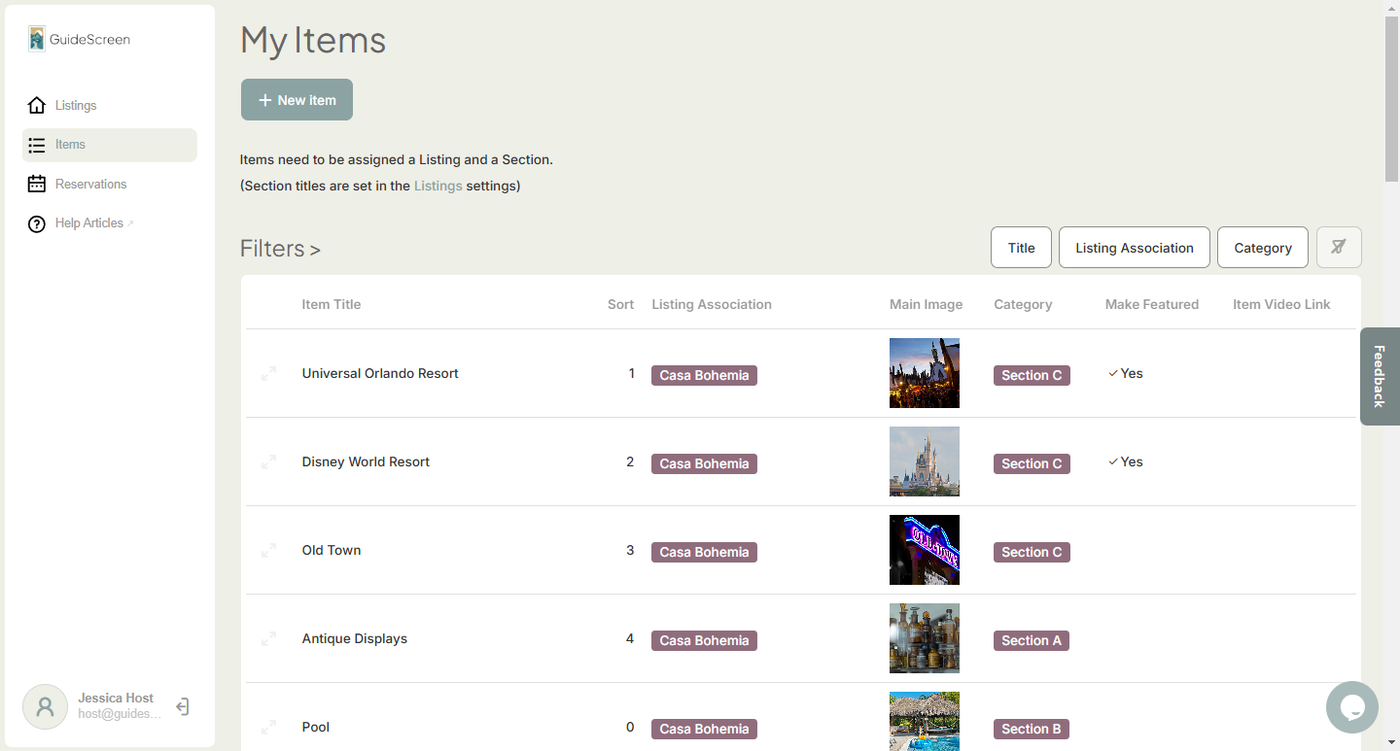1400x751 pixels.
Task: Click the New item button
Action: pos(297,100)
